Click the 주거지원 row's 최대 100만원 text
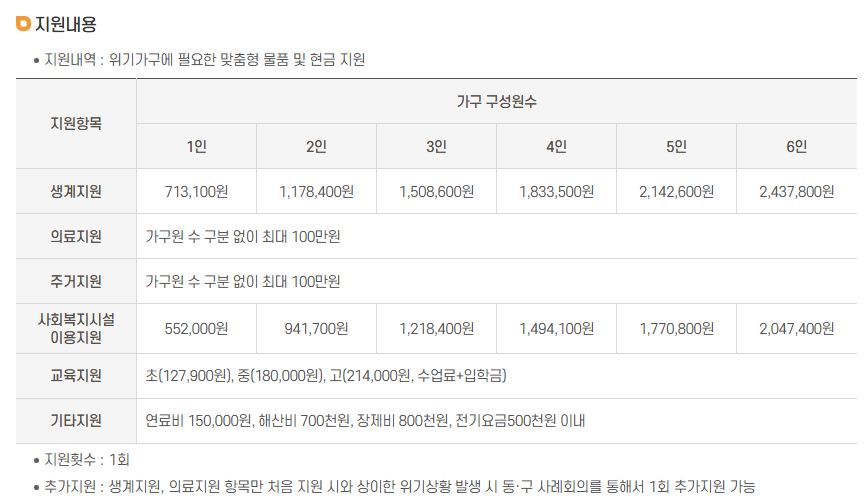Viewport: 866px width, 502px height. click(243, 282)
